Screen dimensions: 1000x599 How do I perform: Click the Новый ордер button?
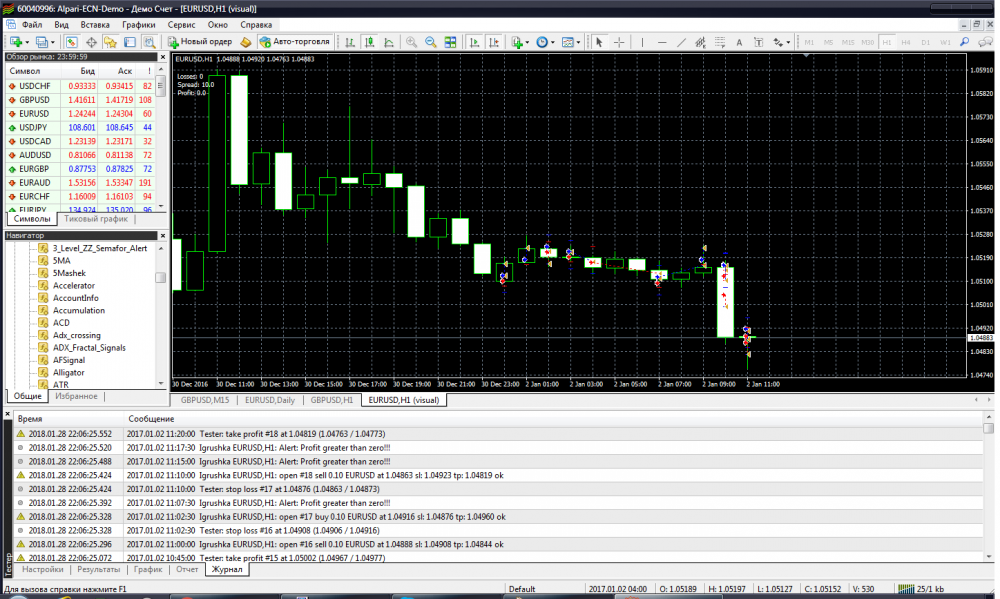coord(200,42)
